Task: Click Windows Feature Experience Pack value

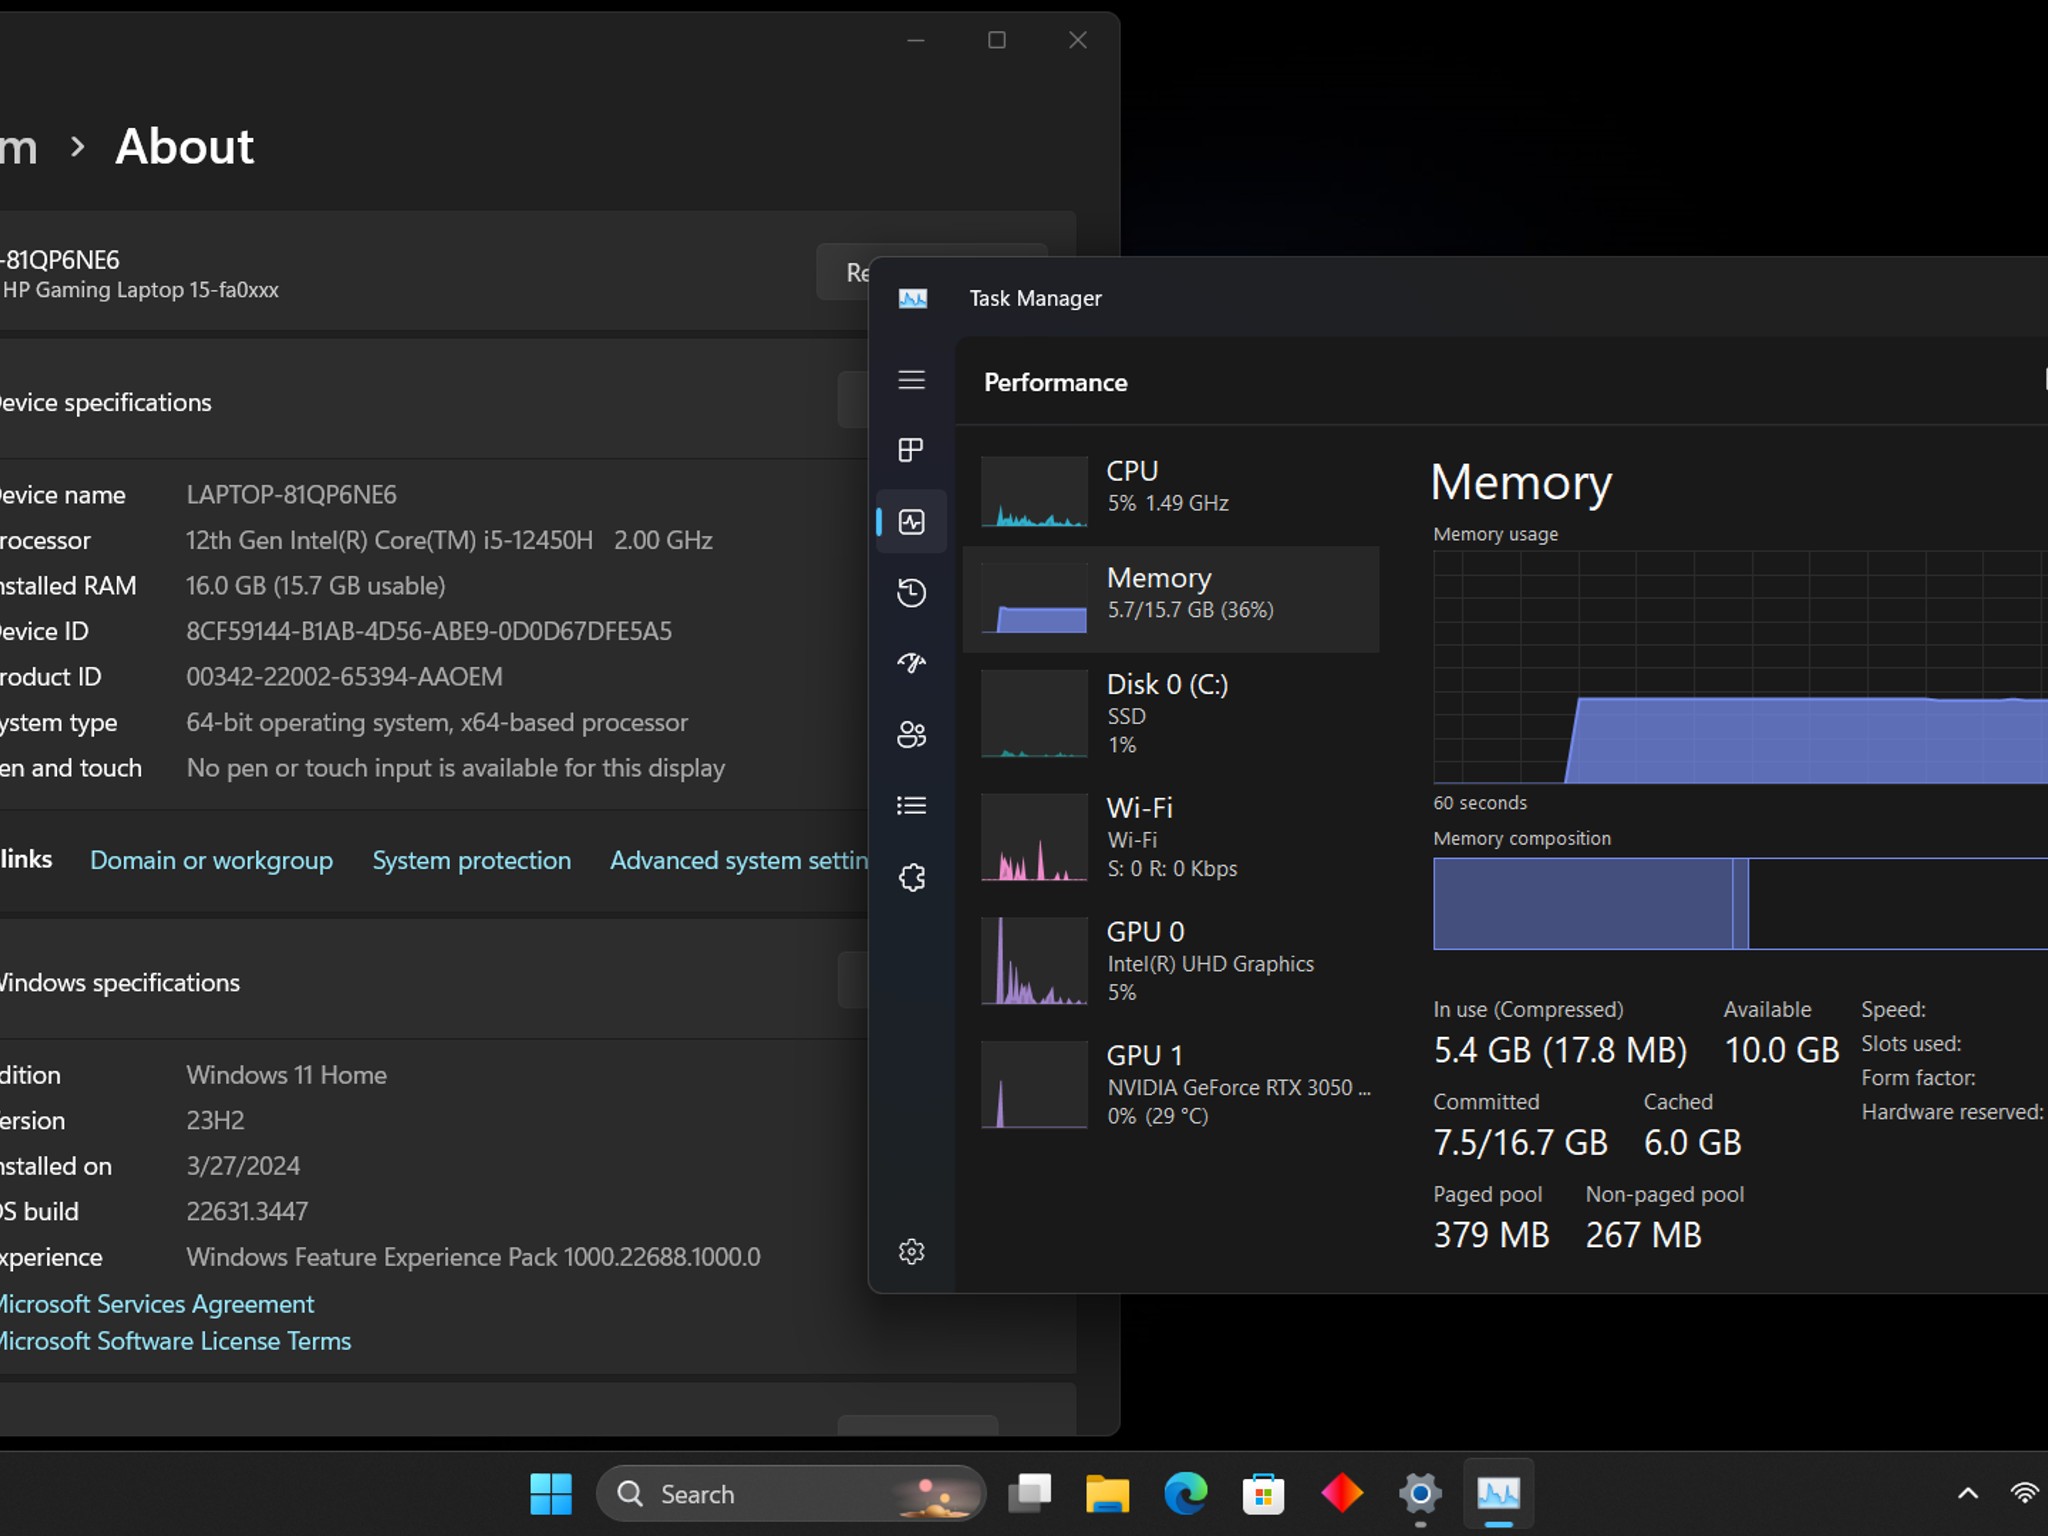Action: pos(473,1257)
